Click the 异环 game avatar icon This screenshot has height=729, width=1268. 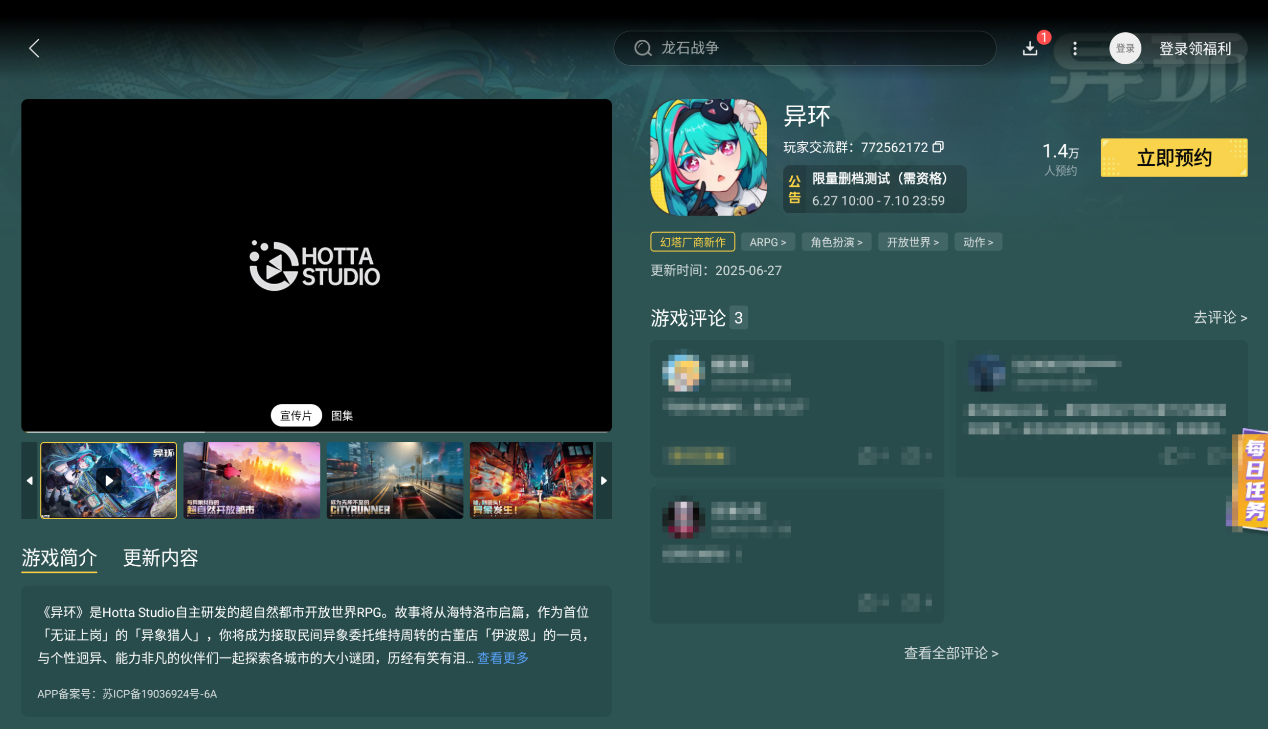click(709, 157)
